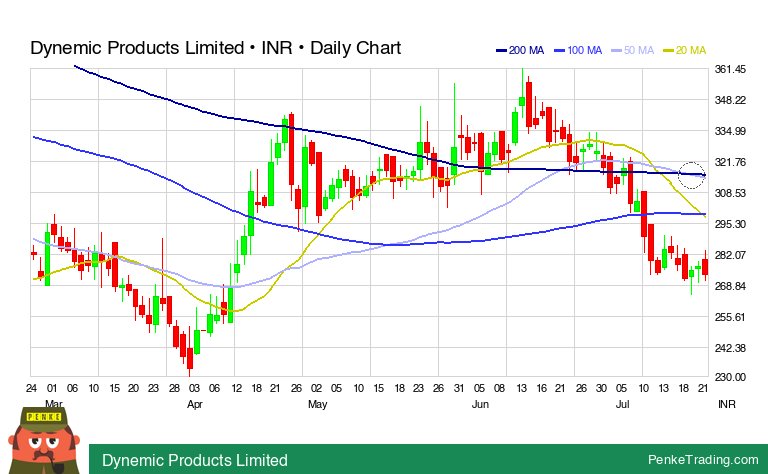Select the 334.99 price axis label

[730, 131]
